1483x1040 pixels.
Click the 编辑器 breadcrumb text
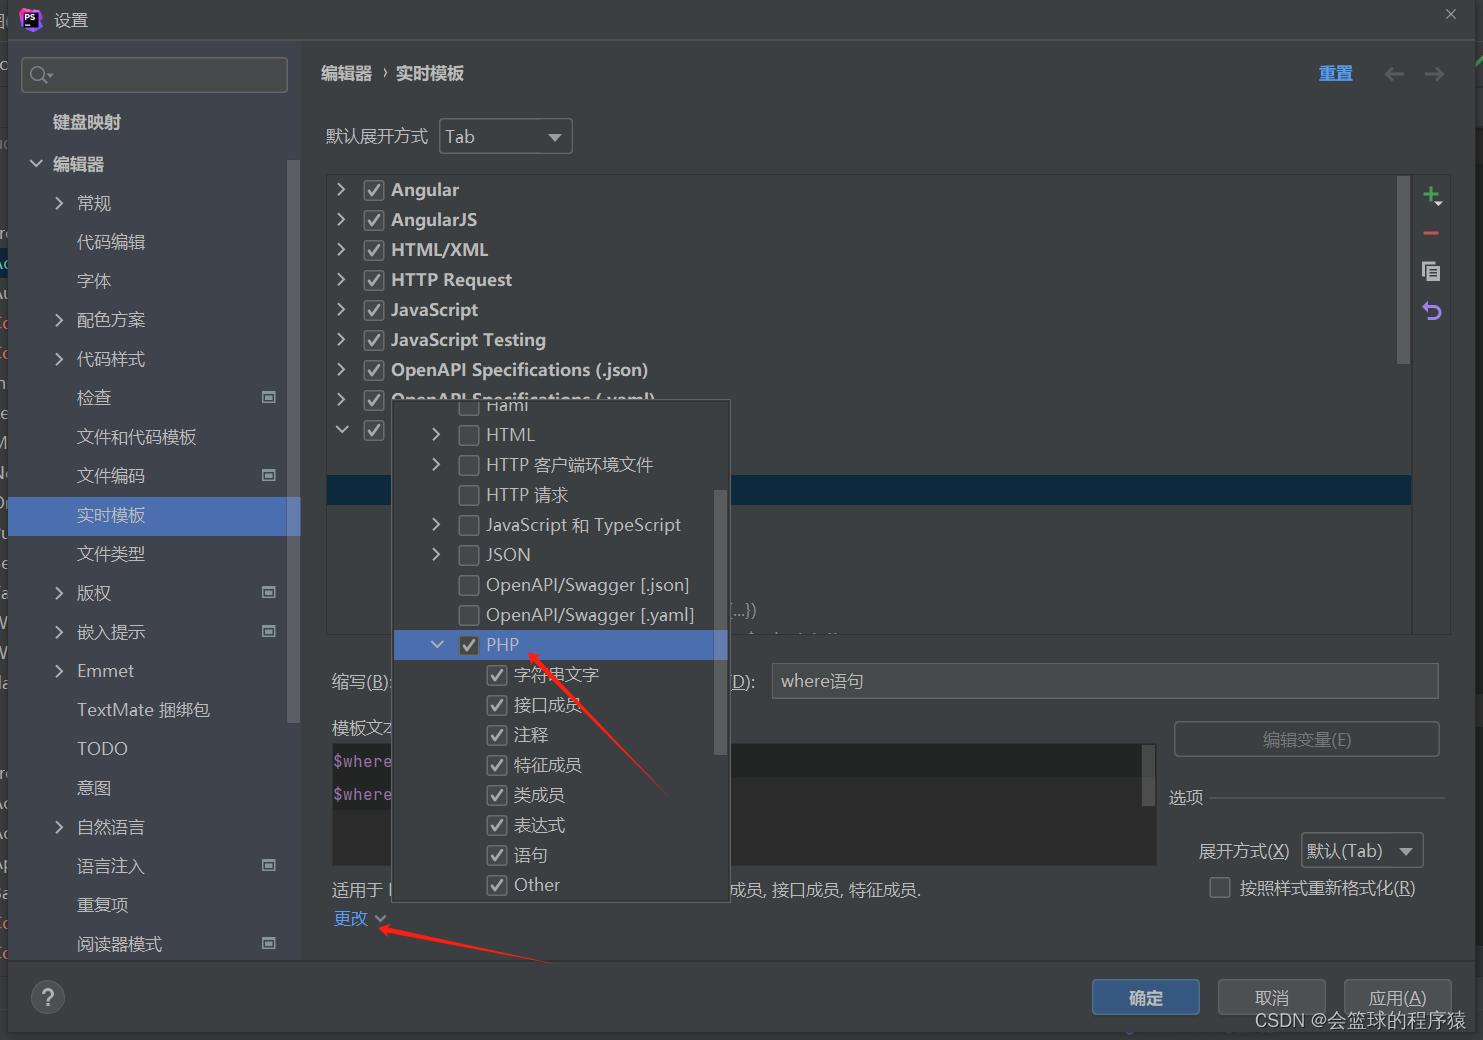[x=346, y=74]
